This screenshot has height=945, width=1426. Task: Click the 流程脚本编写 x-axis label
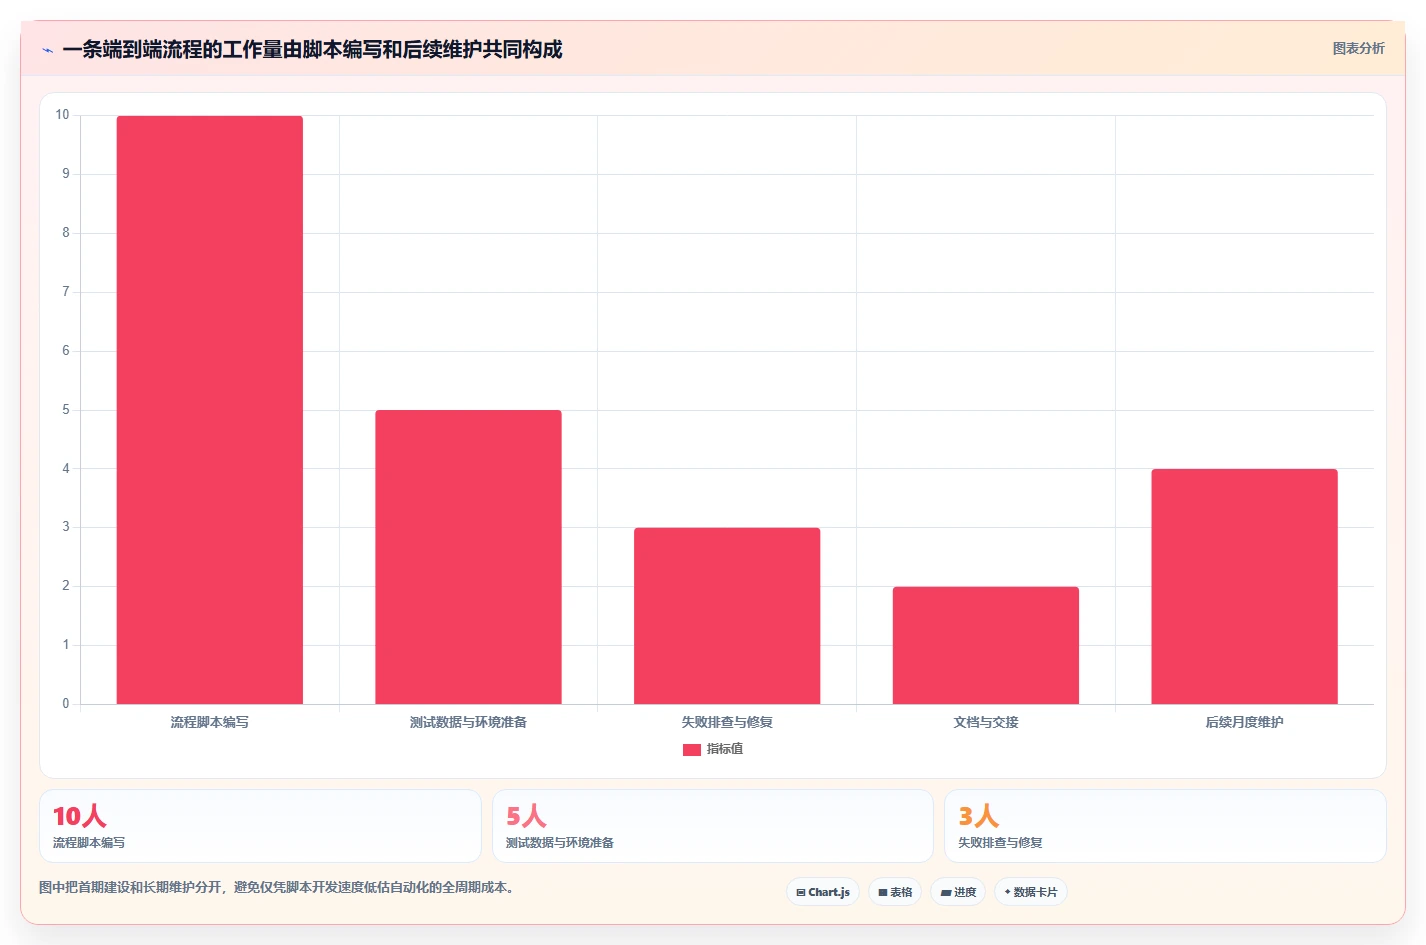[210, 722]
